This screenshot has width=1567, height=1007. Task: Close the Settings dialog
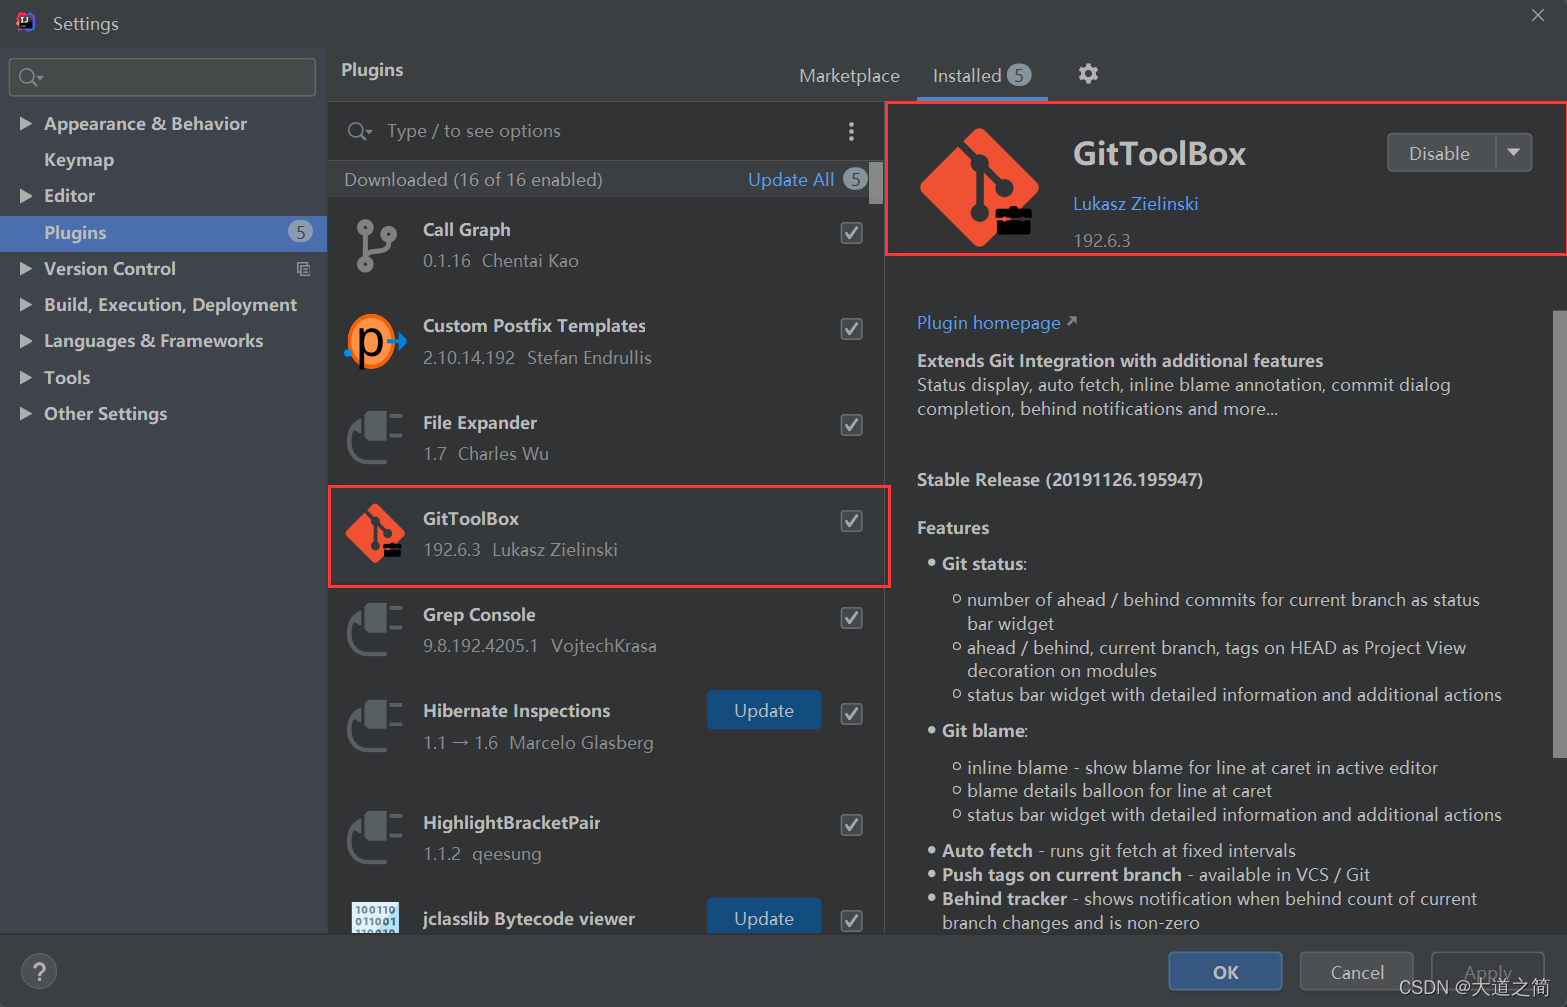pos(1538,15)
